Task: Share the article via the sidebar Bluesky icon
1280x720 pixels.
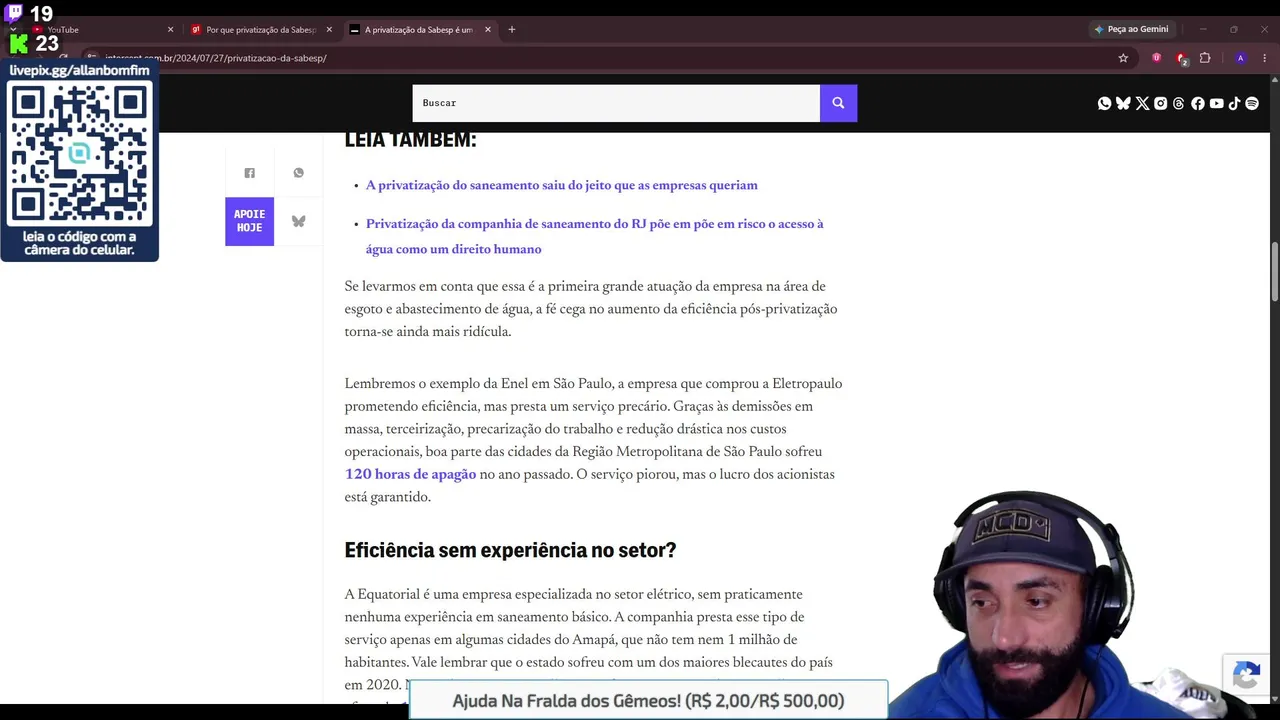Action: (298, 221)
